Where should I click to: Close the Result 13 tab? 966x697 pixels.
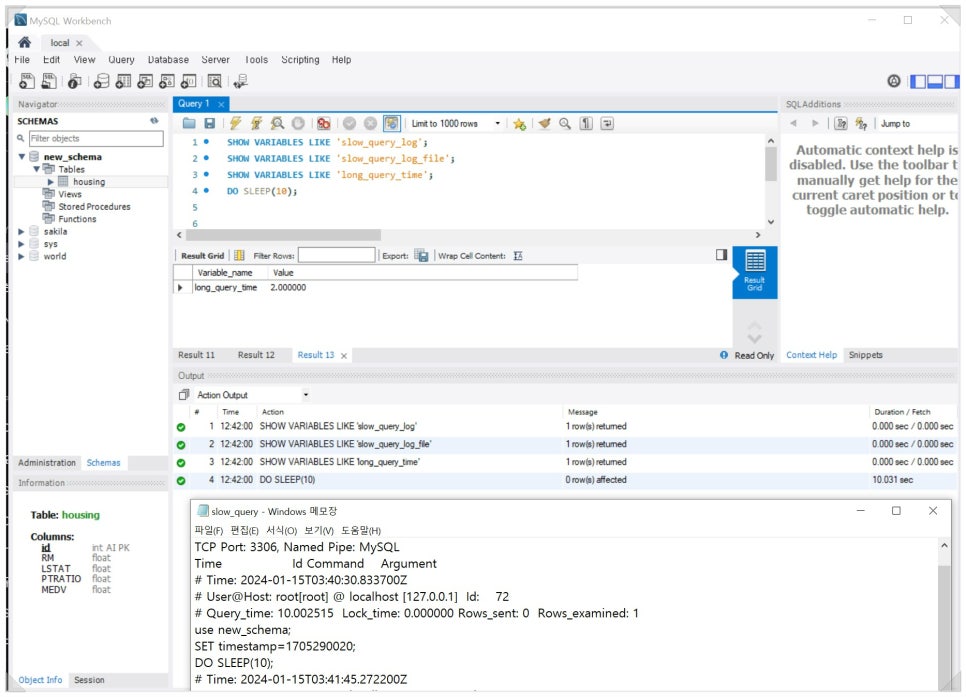(344, 356)
